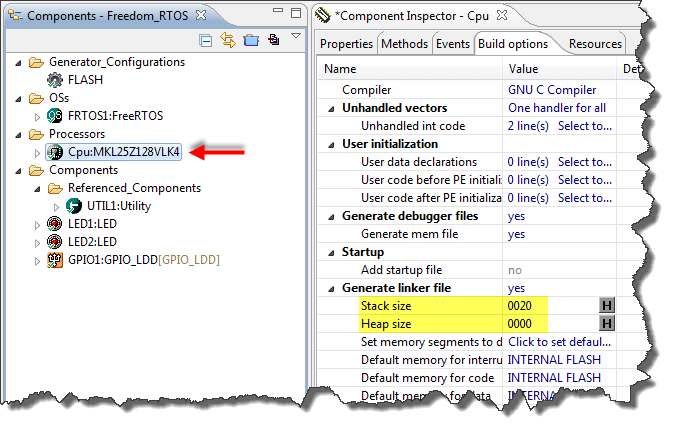The height and width of the screenshot is (432, 677).
Task: Click the H button on Stack size row
Action: 607,306
